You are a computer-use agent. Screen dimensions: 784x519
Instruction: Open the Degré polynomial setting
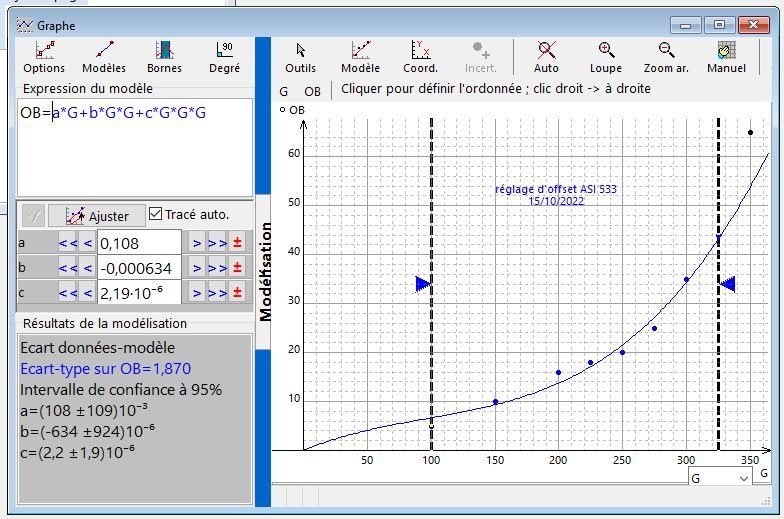point(224,57)
